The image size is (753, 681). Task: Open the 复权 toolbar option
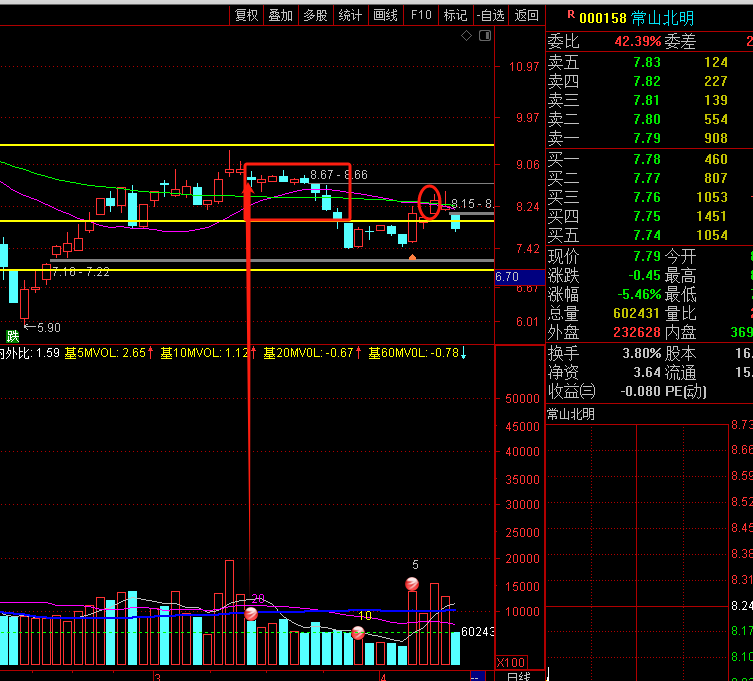tap(246, 15)
